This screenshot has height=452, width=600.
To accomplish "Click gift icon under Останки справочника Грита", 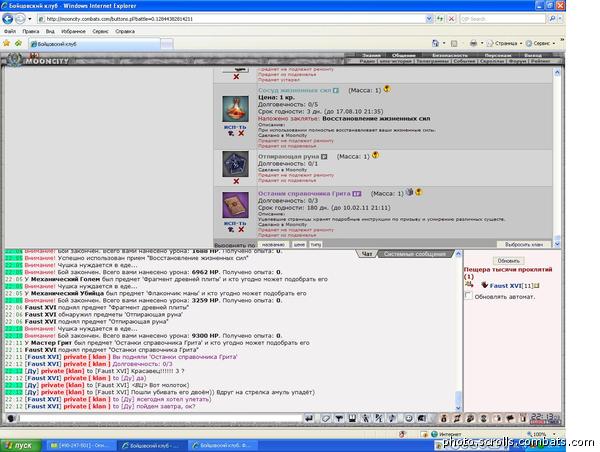I will (x=230, y=230).
